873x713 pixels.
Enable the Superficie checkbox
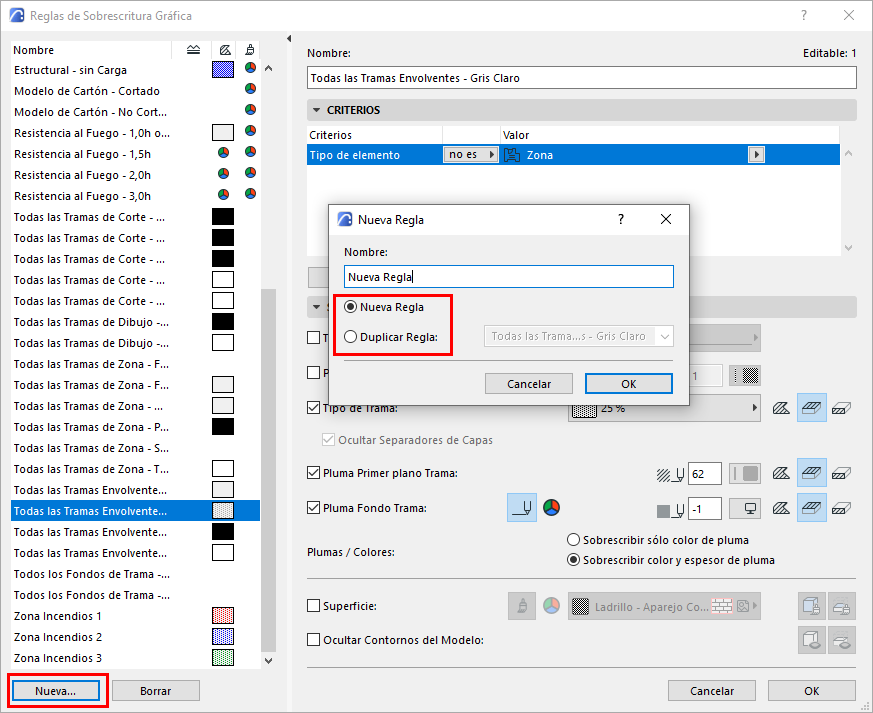(x=313, y=606)
